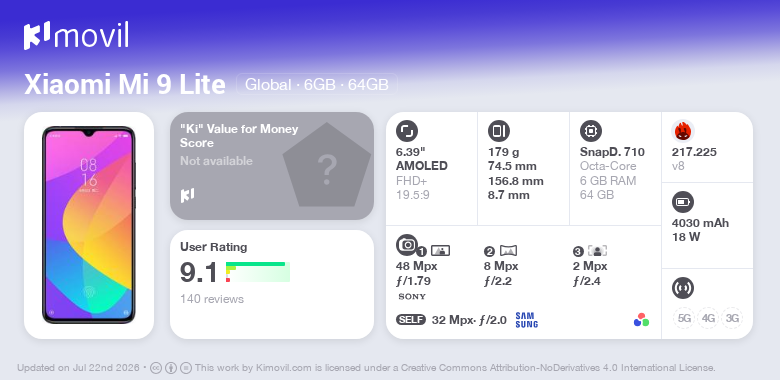The image size is (780, 380).
Task: Click the SELF selfie camera badge
Action: click(411, 320)
